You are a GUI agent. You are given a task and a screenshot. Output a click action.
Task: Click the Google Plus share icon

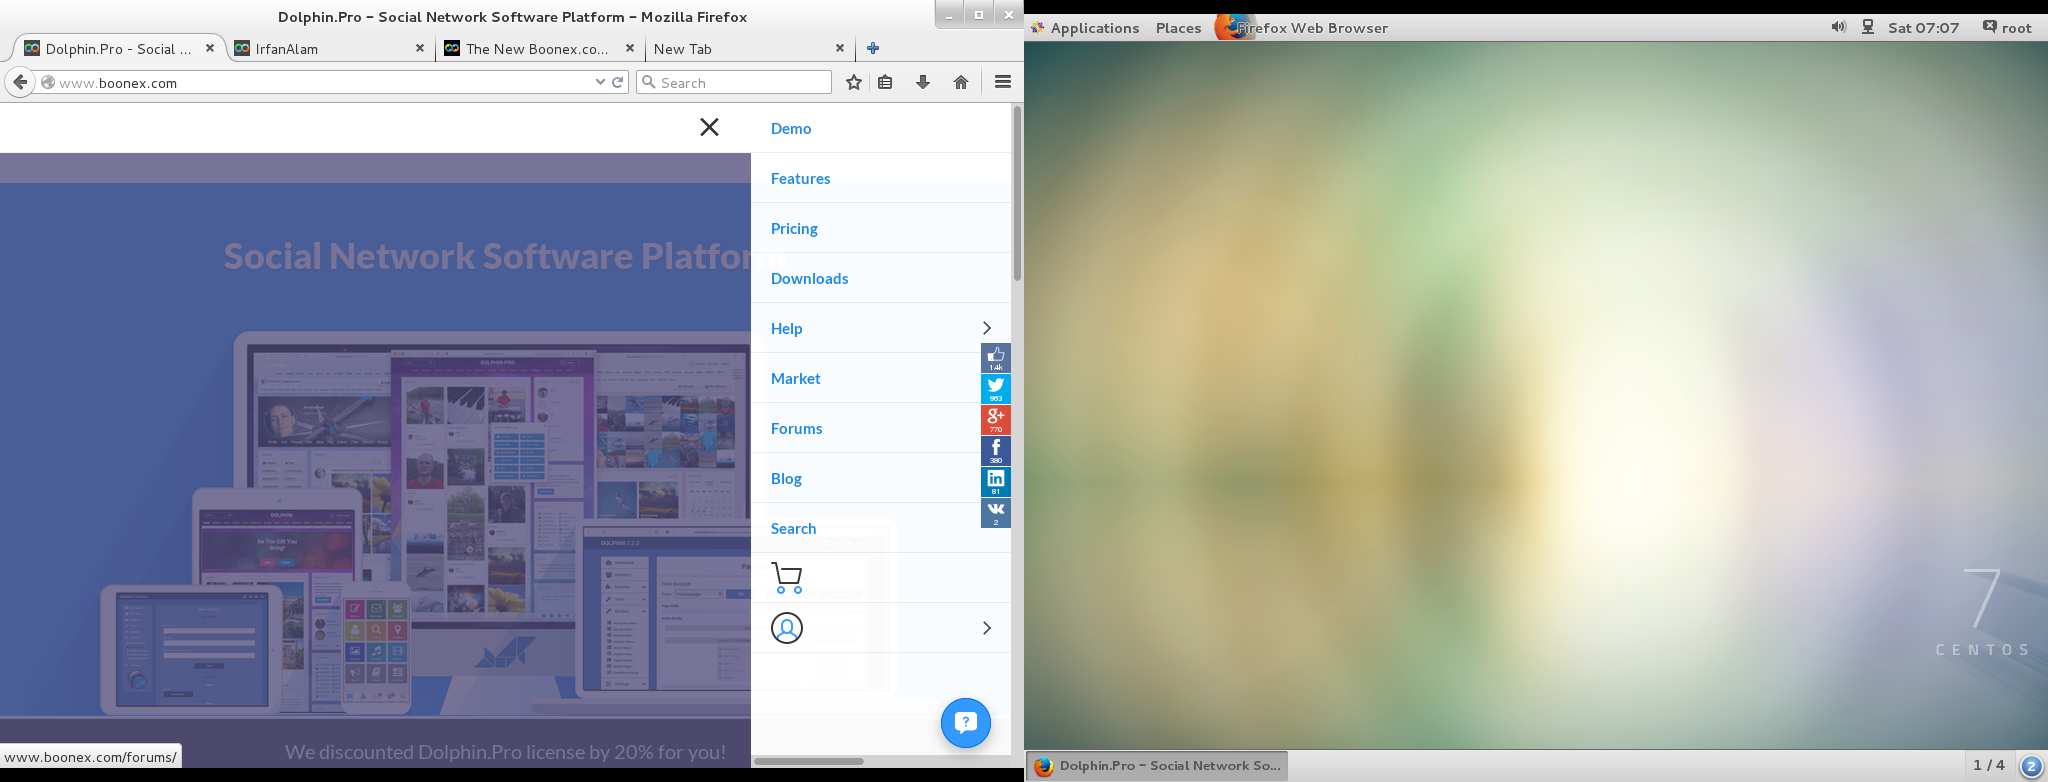pyautogui.click(x=996, y=419)
